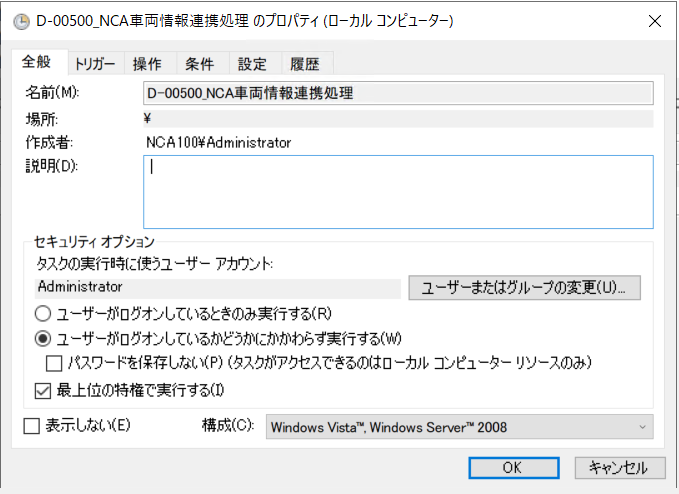Click the 名前 field with D-00500_NCA車両情報連携処理

pos(398,93)
